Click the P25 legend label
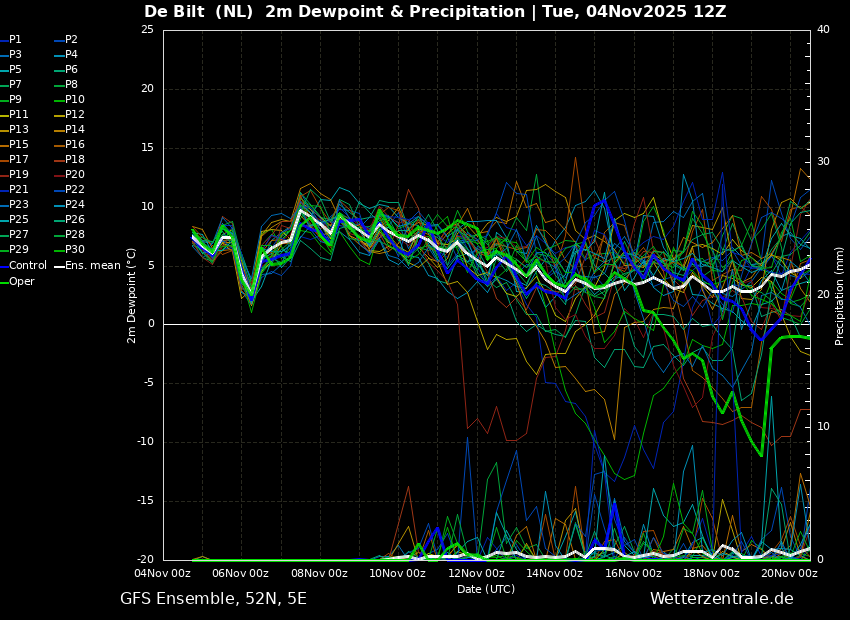The image size is (850, 620). (18, 220)
